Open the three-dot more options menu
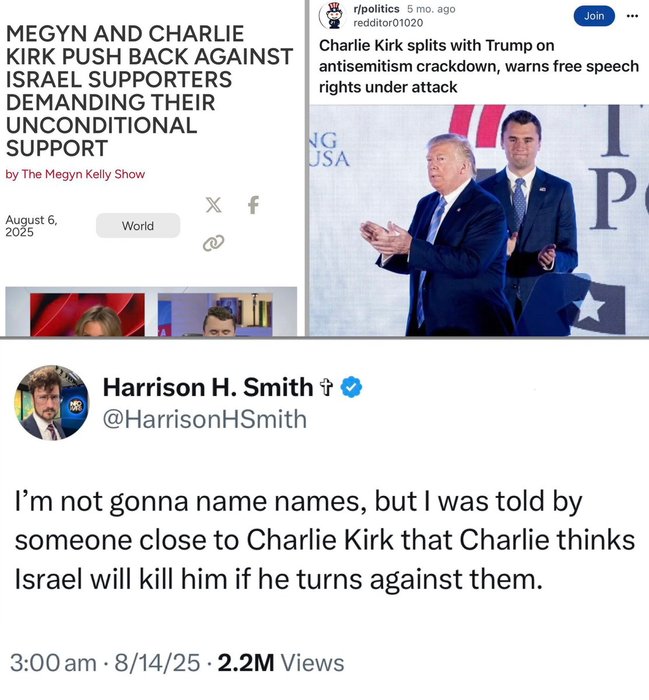This screenshot has height=700, width=649. pos(632,16)
